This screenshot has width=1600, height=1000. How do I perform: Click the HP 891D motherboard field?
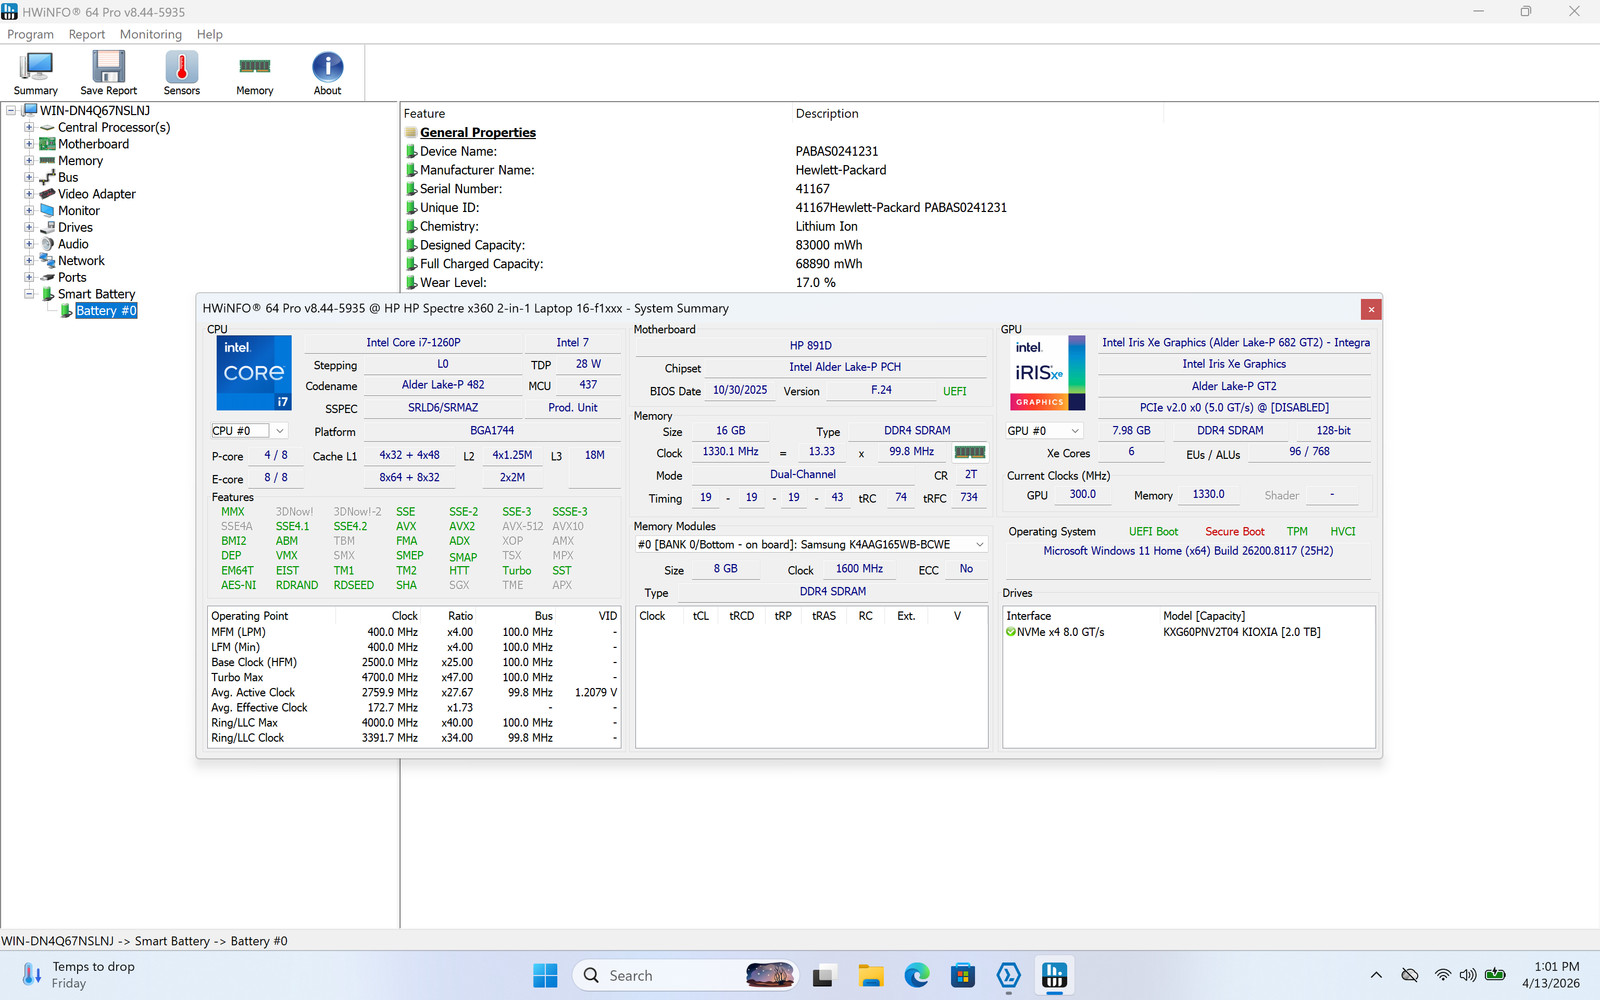811,346
